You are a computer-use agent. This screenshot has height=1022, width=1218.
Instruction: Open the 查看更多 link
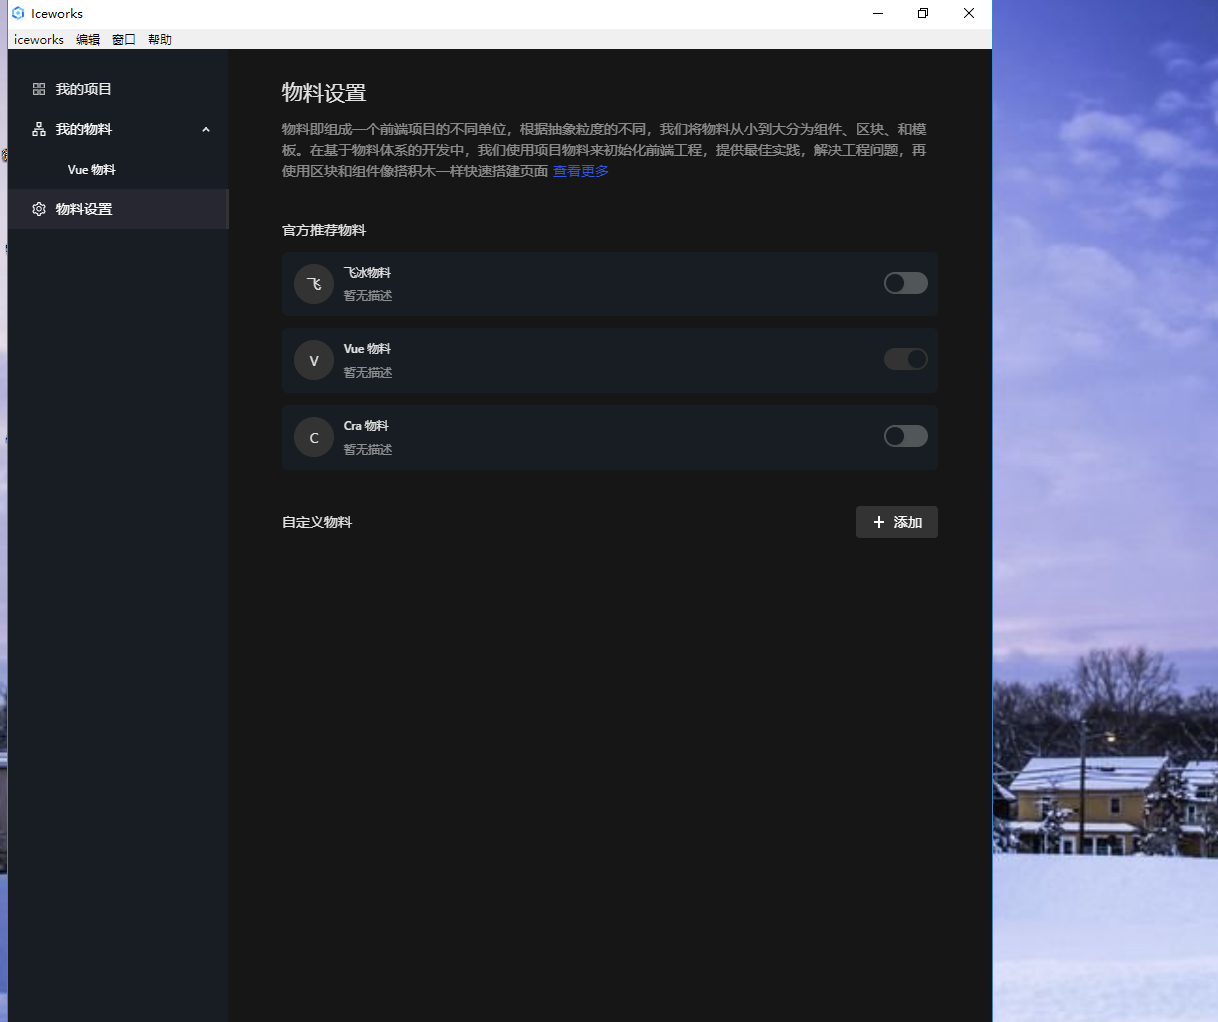tap(580, 171)
